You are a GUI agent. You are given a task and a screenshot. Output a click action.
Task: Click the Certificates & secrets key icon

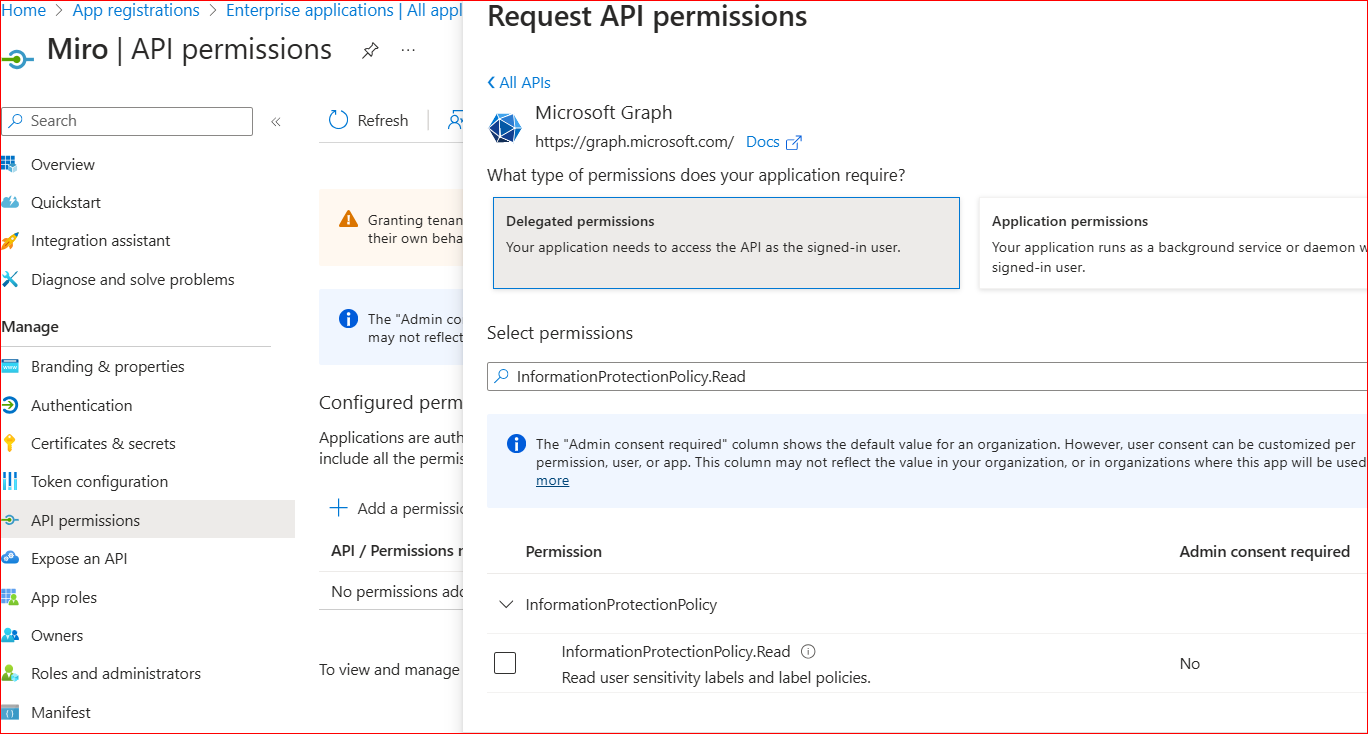[x=10, y=443]
